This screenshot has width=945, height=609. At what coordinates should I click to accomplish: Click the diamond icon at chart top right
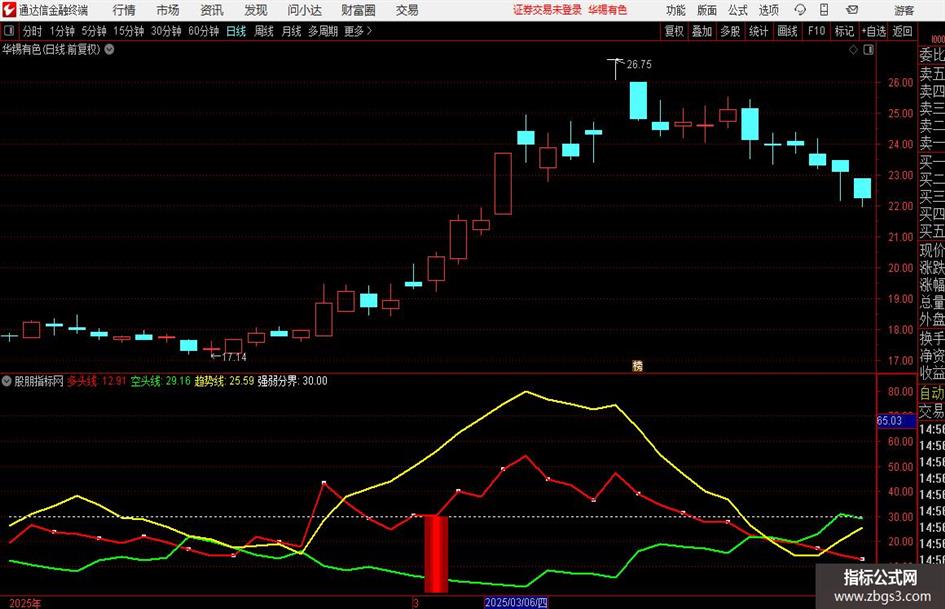pyautogui.click(x=853, y=50)
